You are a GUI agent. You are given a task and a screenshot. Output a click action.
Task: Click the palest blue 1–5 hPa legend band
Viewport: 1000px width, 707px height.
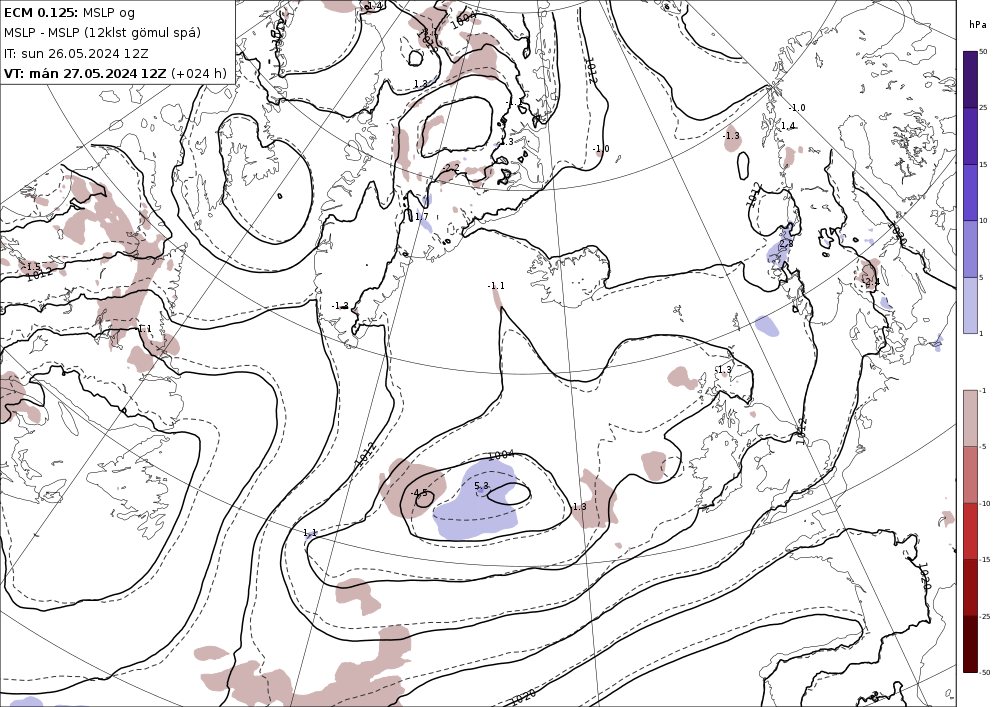[x=970, y=305]
